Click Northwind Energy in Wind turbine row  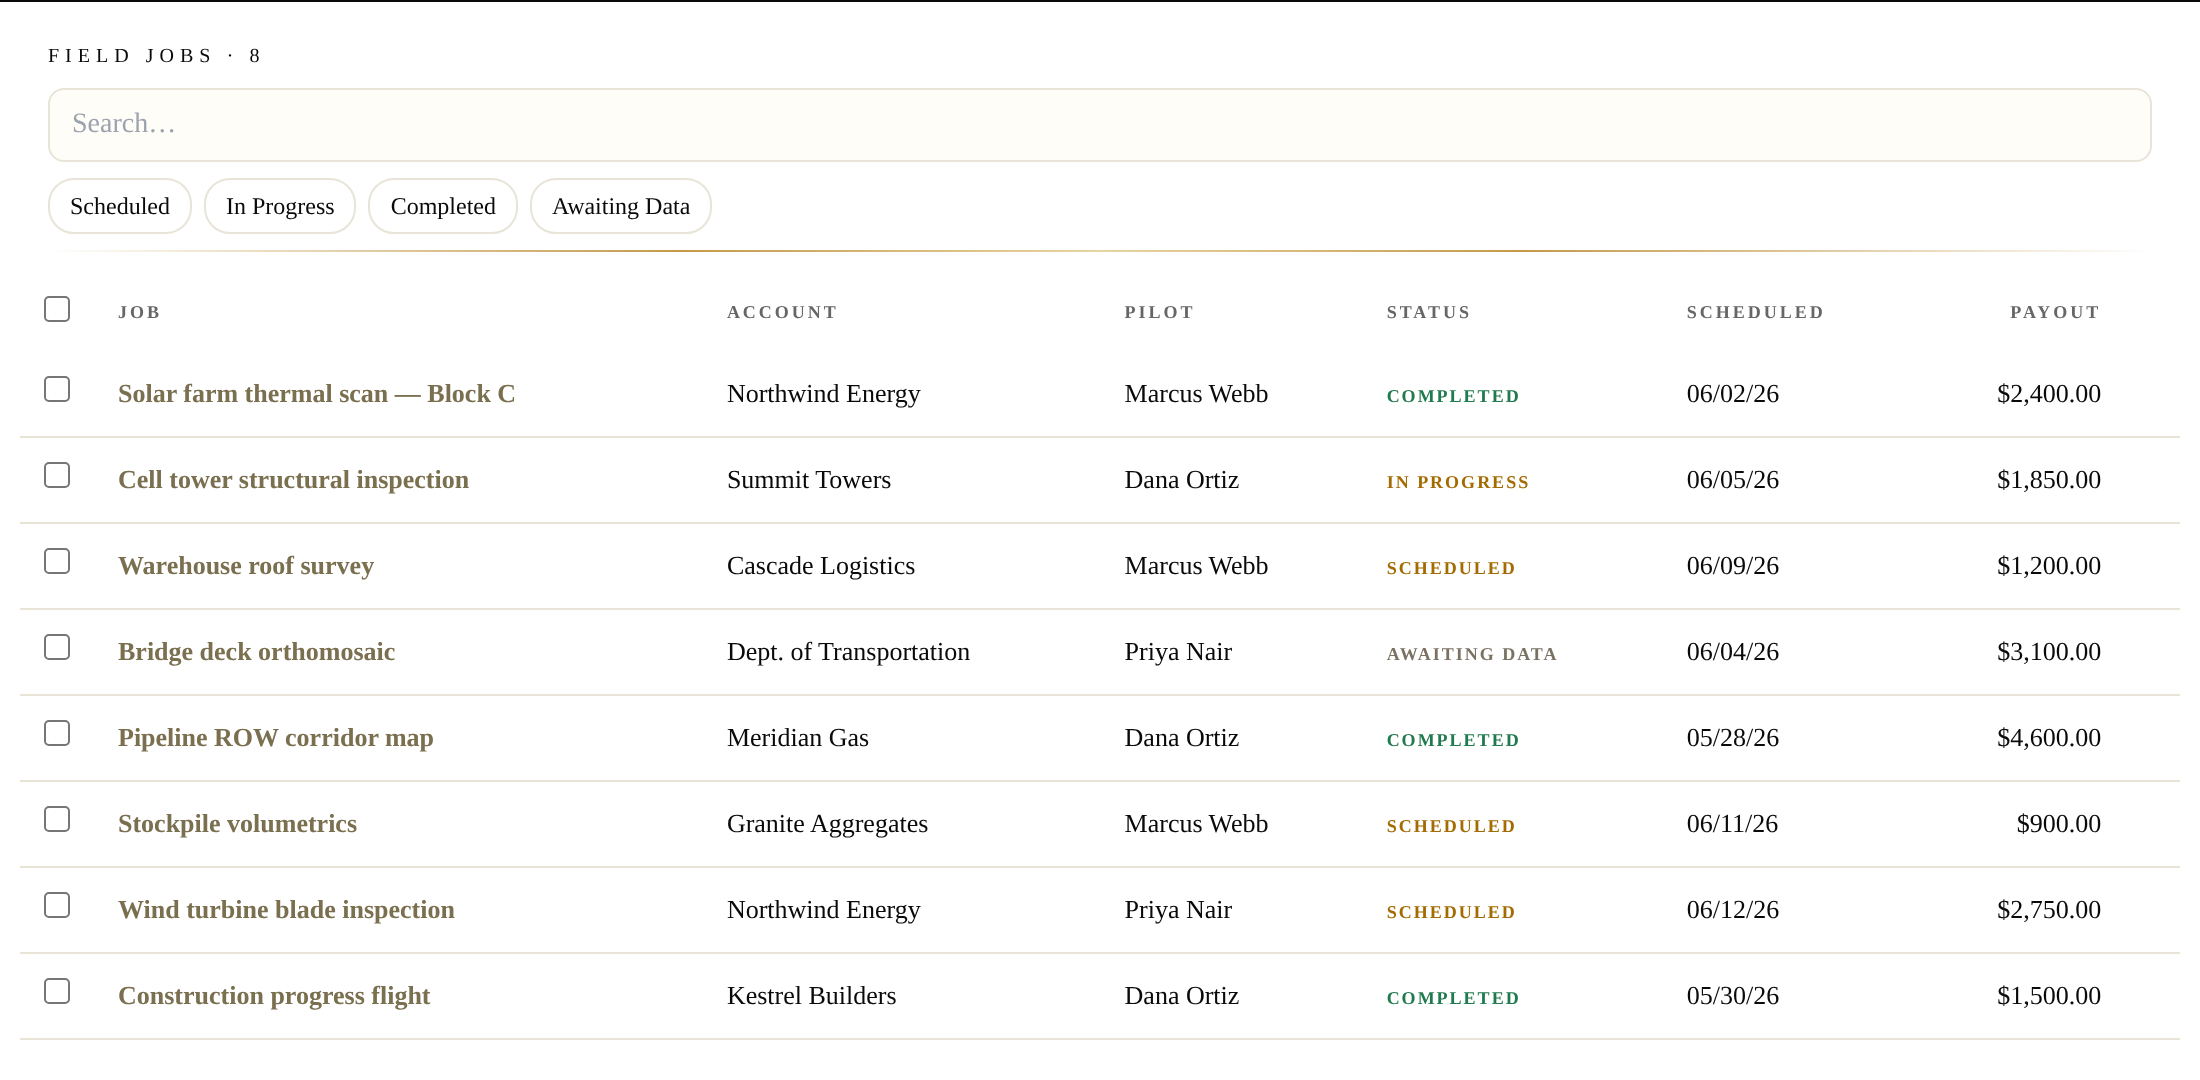pos(824,910)
